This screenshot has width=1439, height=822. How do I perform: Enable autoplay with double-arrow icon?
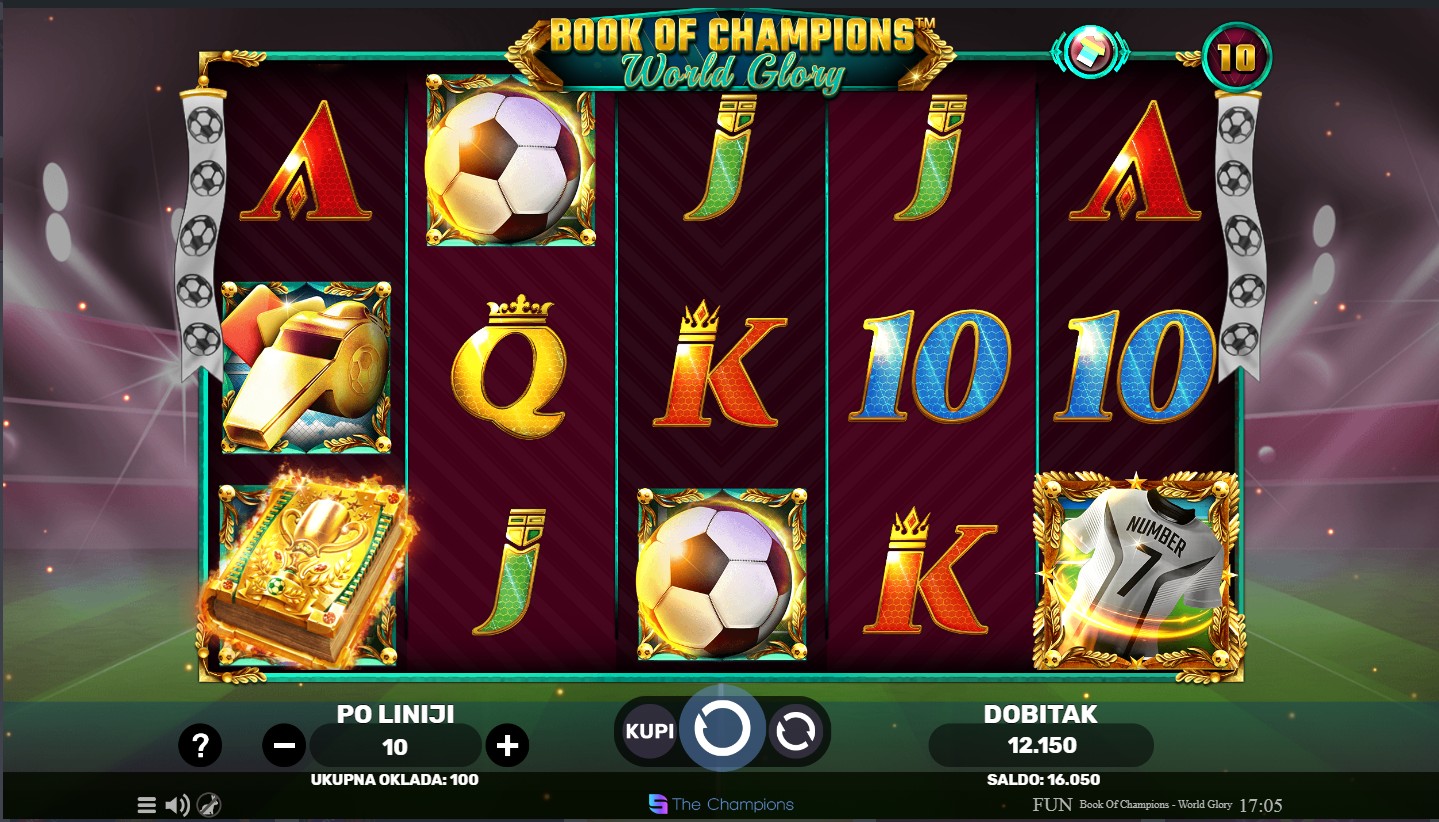pyautogui.click(x=795, y=732)
